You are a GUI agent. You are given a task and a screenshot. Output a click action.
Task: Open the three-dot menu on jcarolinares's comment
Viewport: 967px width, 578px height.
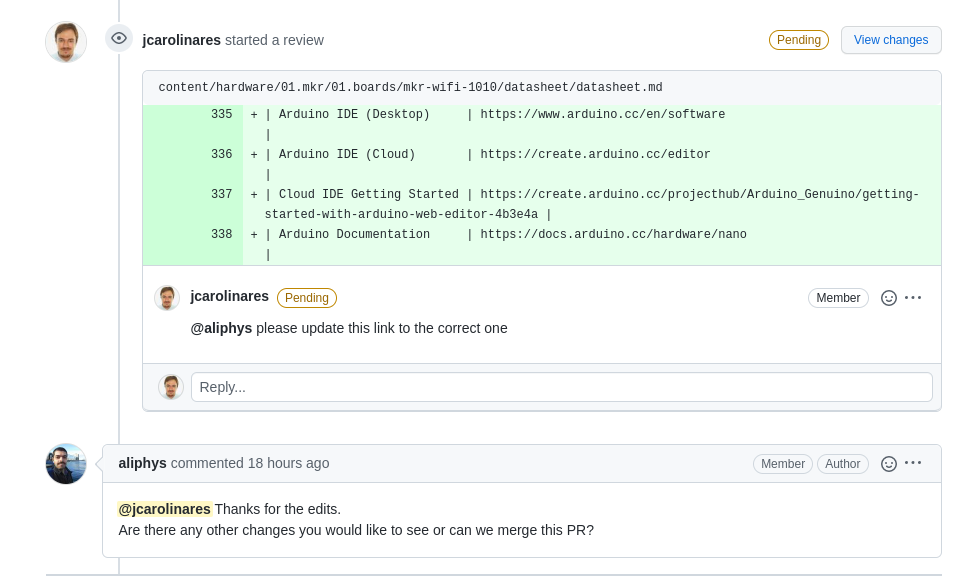click(913, 298)
